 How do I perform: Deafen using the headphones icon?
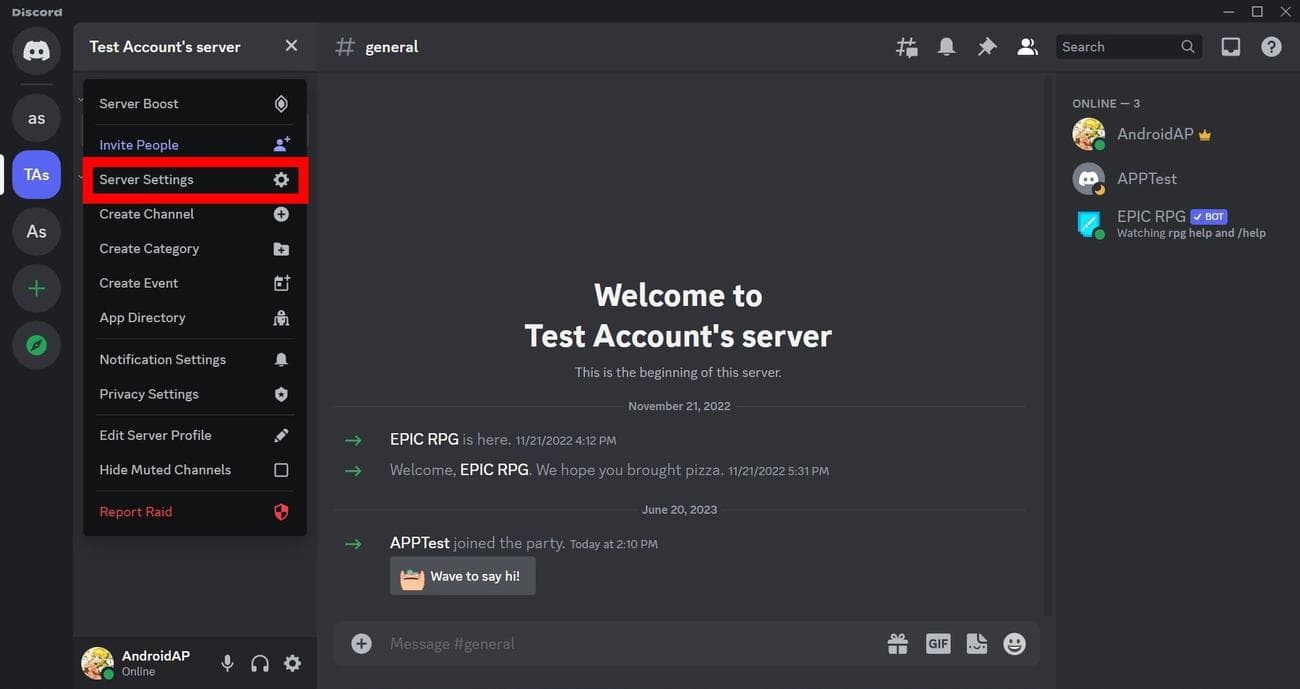coord(260,663)
